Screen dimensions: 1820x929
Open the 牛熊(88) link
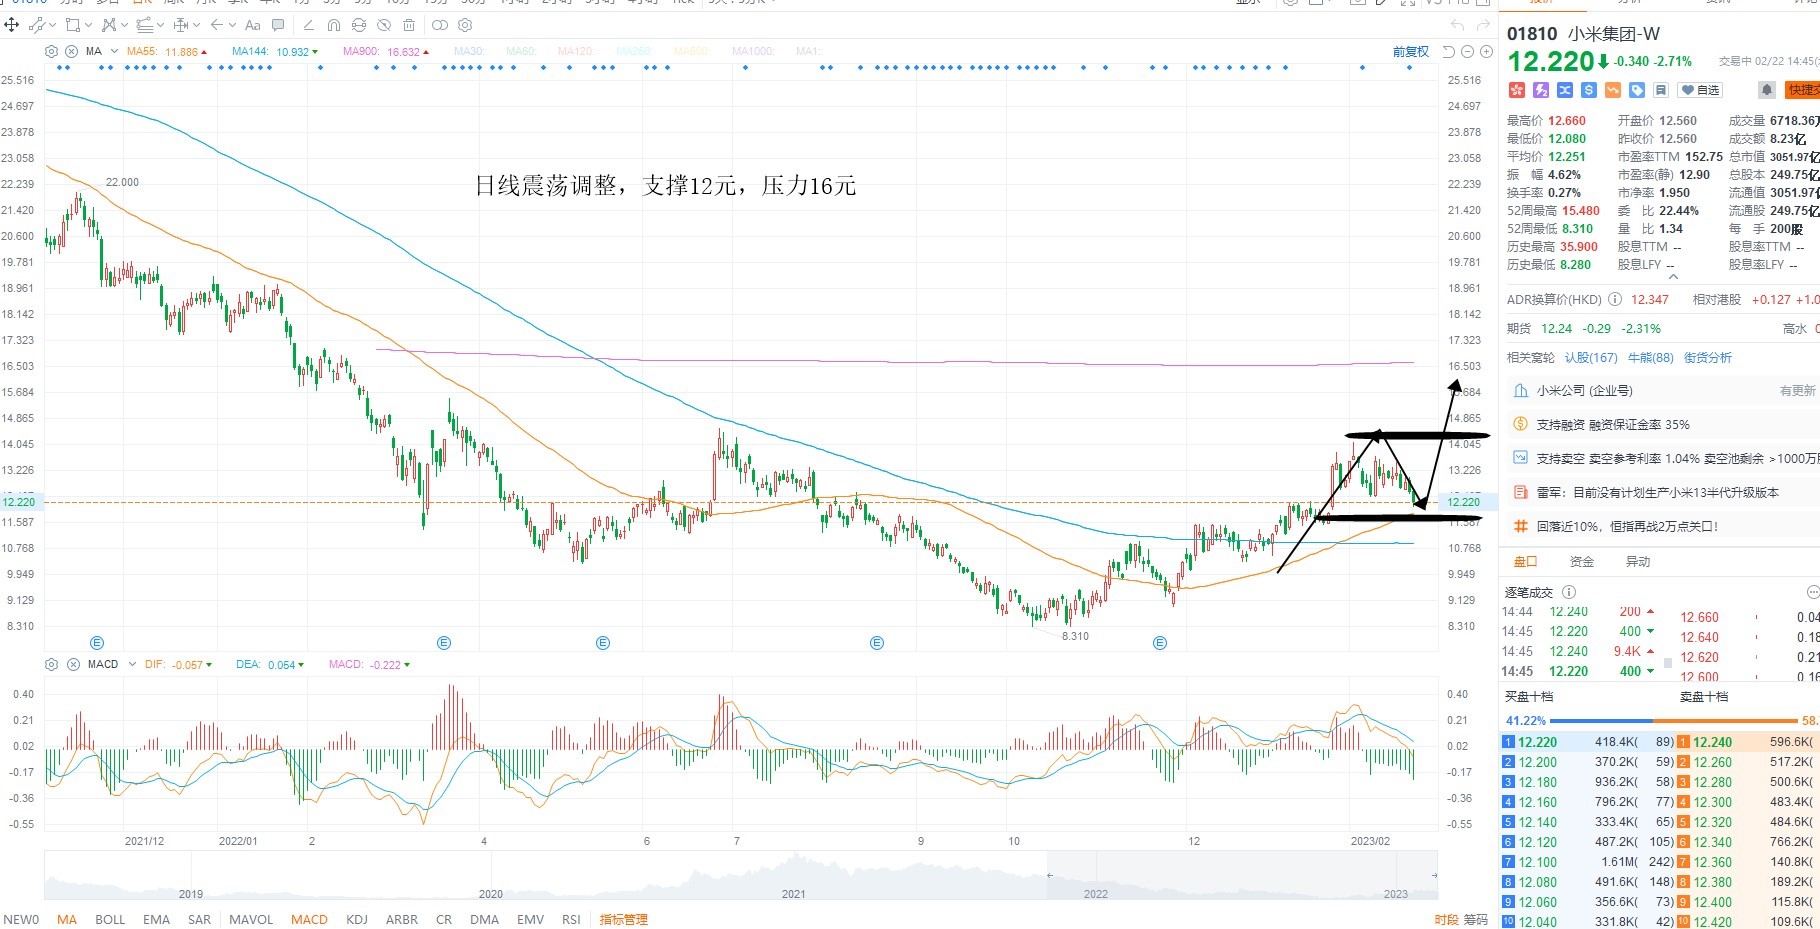coord(1651,357)
